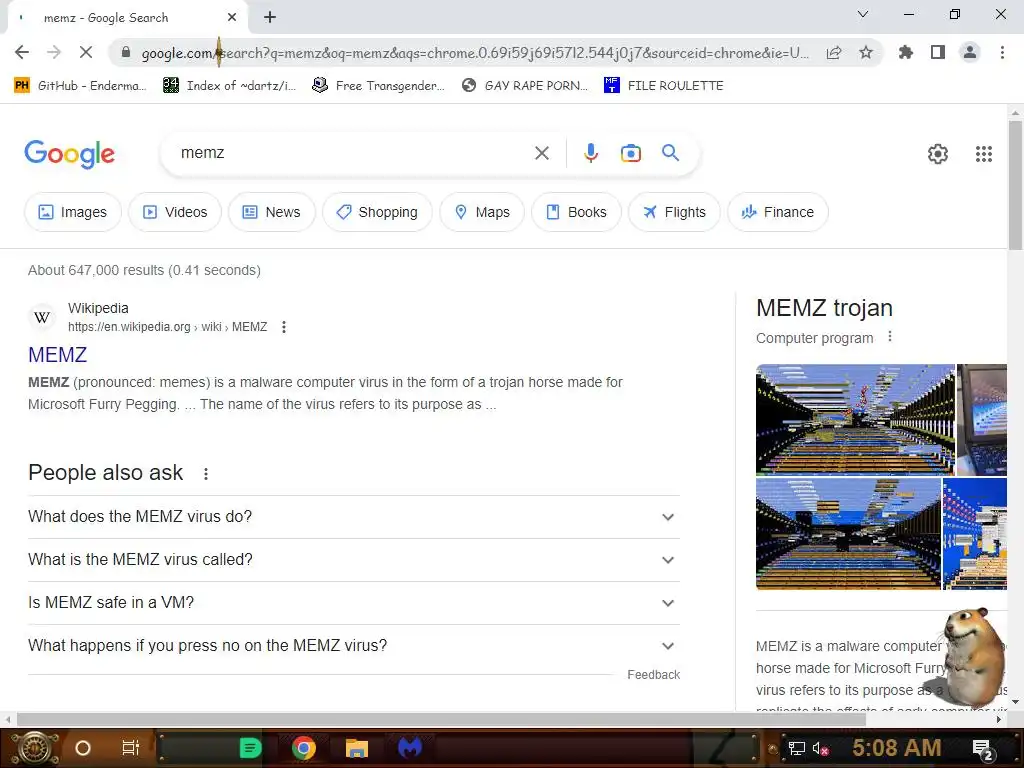The image size is (1024, 768).
Task: Open the green notes app in the taskbar
Action: point(250,748)
